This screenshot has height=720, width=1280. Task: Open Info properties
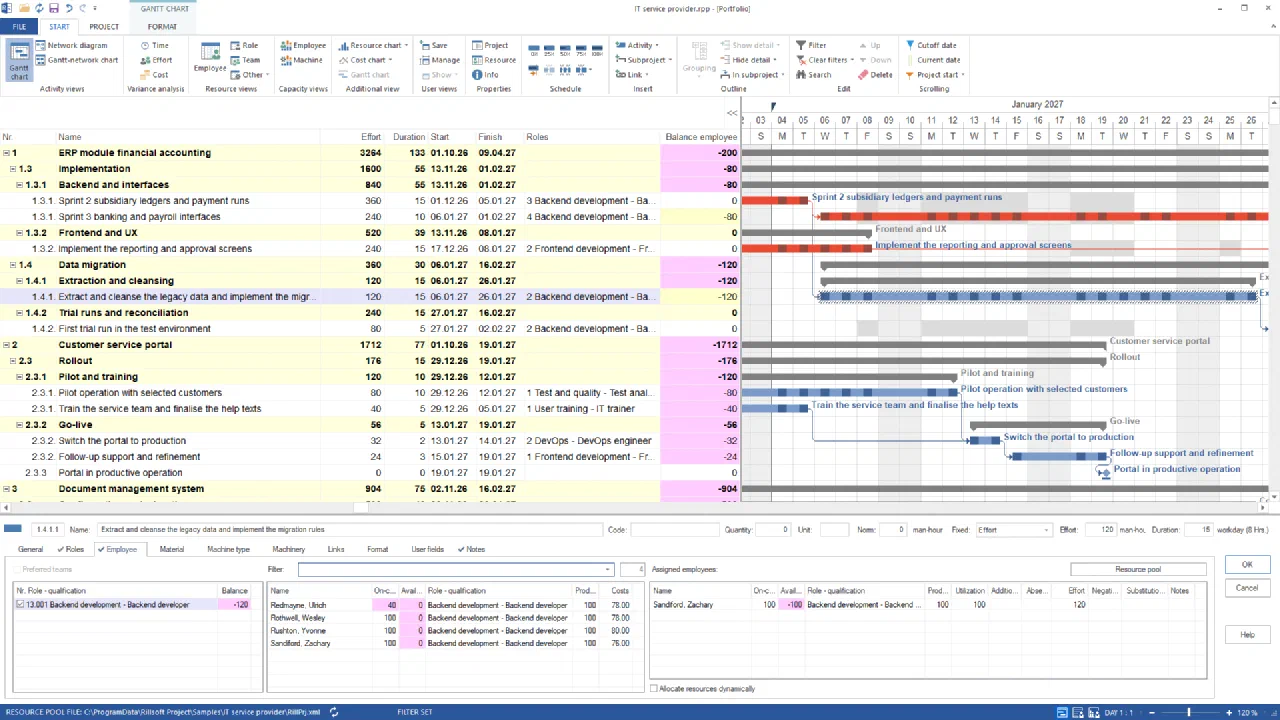click(x=485, y=75)
